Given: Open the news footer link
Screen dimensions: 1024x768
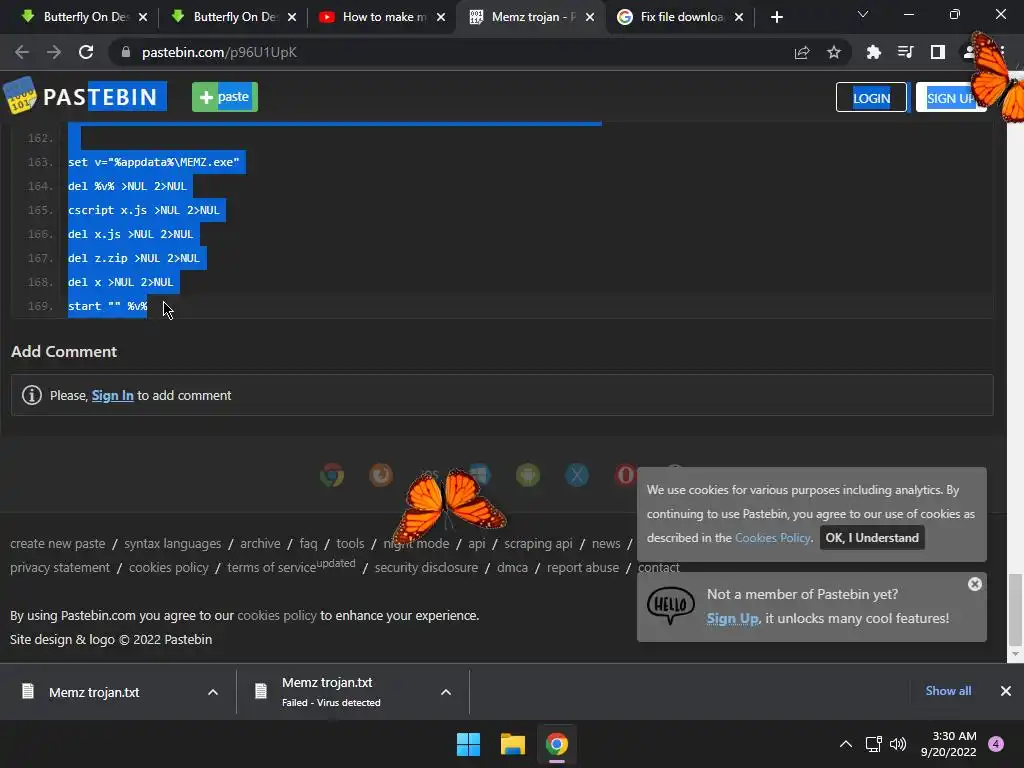Looking at the screenshot, I should 606,543.
